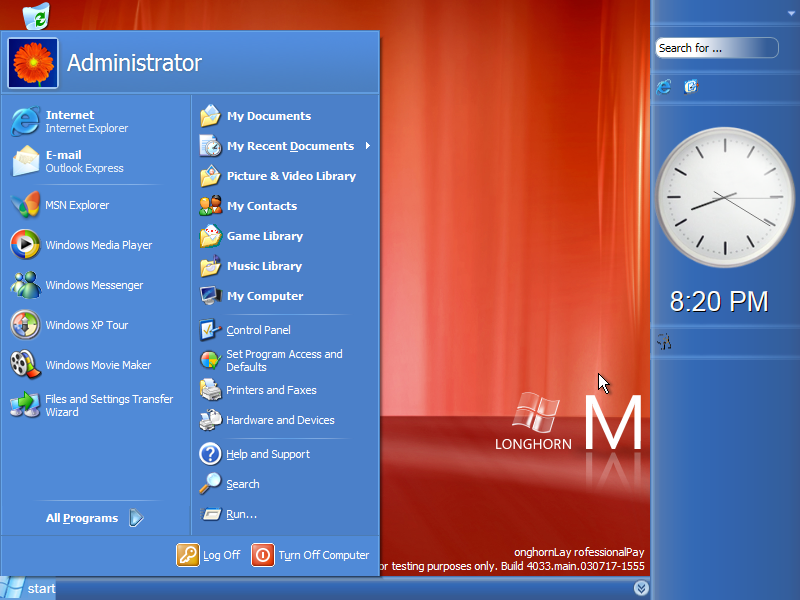The width and height of the screenshot is (800, 600).
Task: Click the sidebar Search for field
Action: [x=716, y=48]
